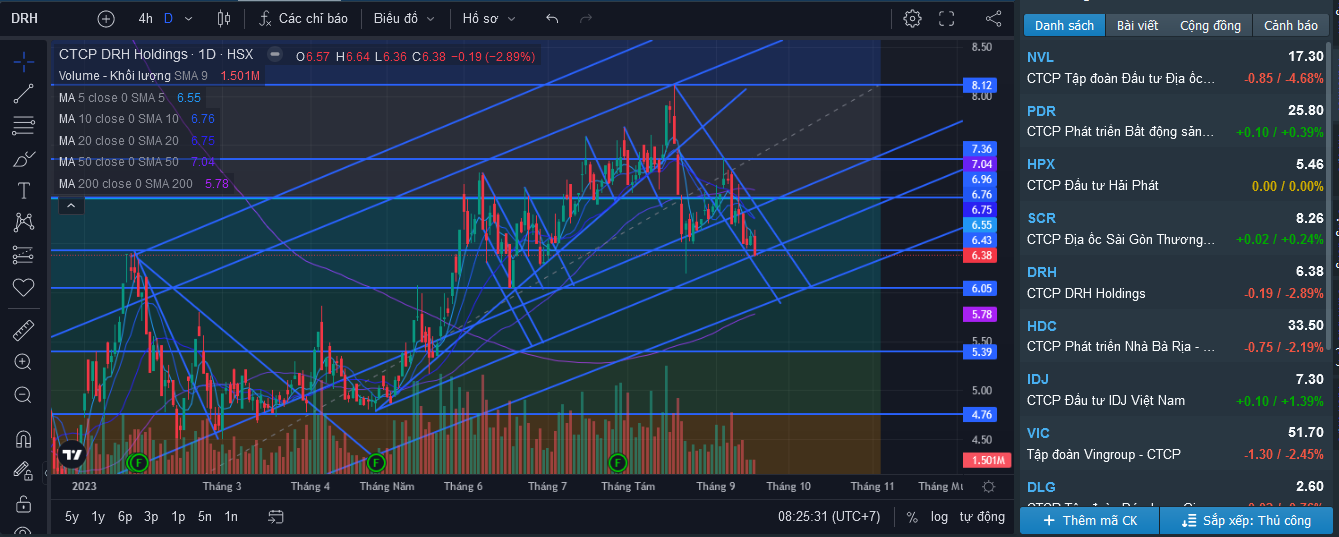
Task: Set the chart range to 3p
Action: [151, 517]
